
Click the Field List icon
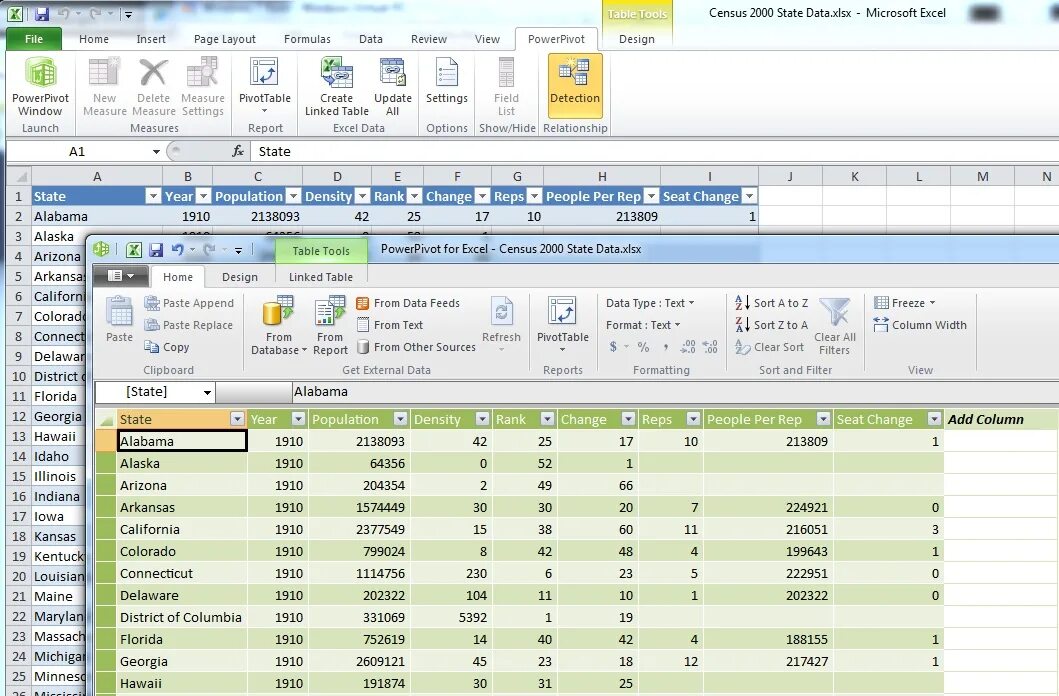(x=507, y=73)
